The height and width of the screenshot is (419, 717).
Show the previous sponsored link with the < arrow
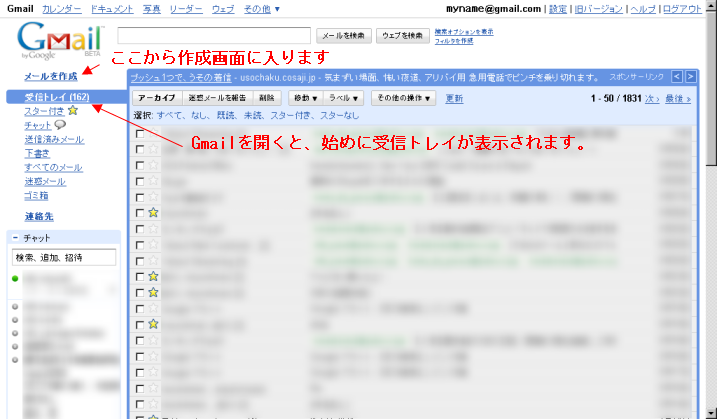click(x=677, y=76)
